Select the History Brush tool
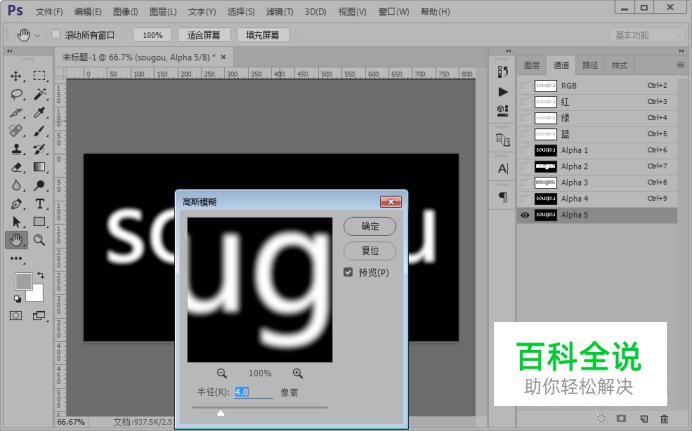 click(x=39, y=149)
